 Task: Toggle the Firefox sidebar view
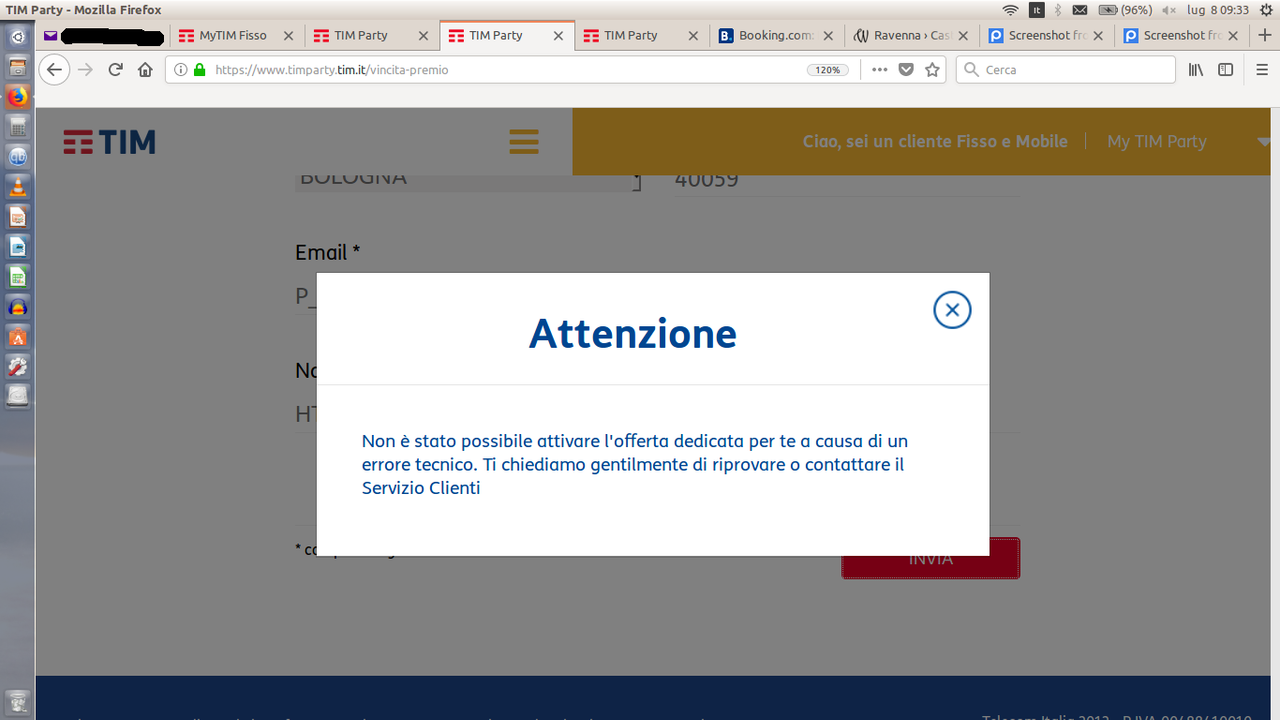(x=1225, y=70)
